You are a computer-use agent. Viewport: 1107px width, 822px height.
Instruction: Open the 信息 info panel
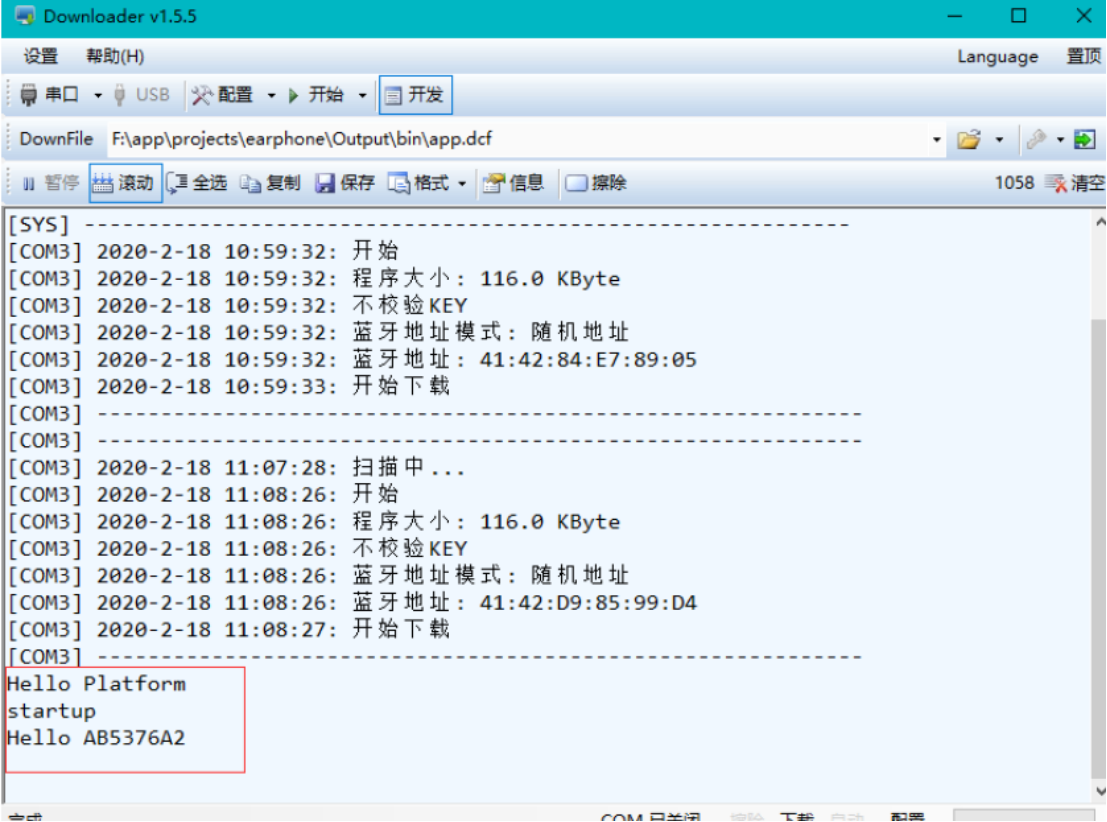tap(513, 184)
